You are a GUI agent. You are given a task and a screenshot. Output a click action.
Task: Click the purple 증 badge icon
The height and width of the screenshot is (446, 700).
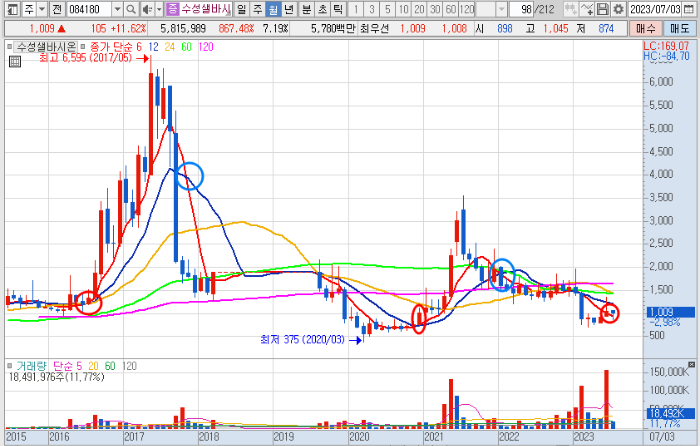[172, 8]
